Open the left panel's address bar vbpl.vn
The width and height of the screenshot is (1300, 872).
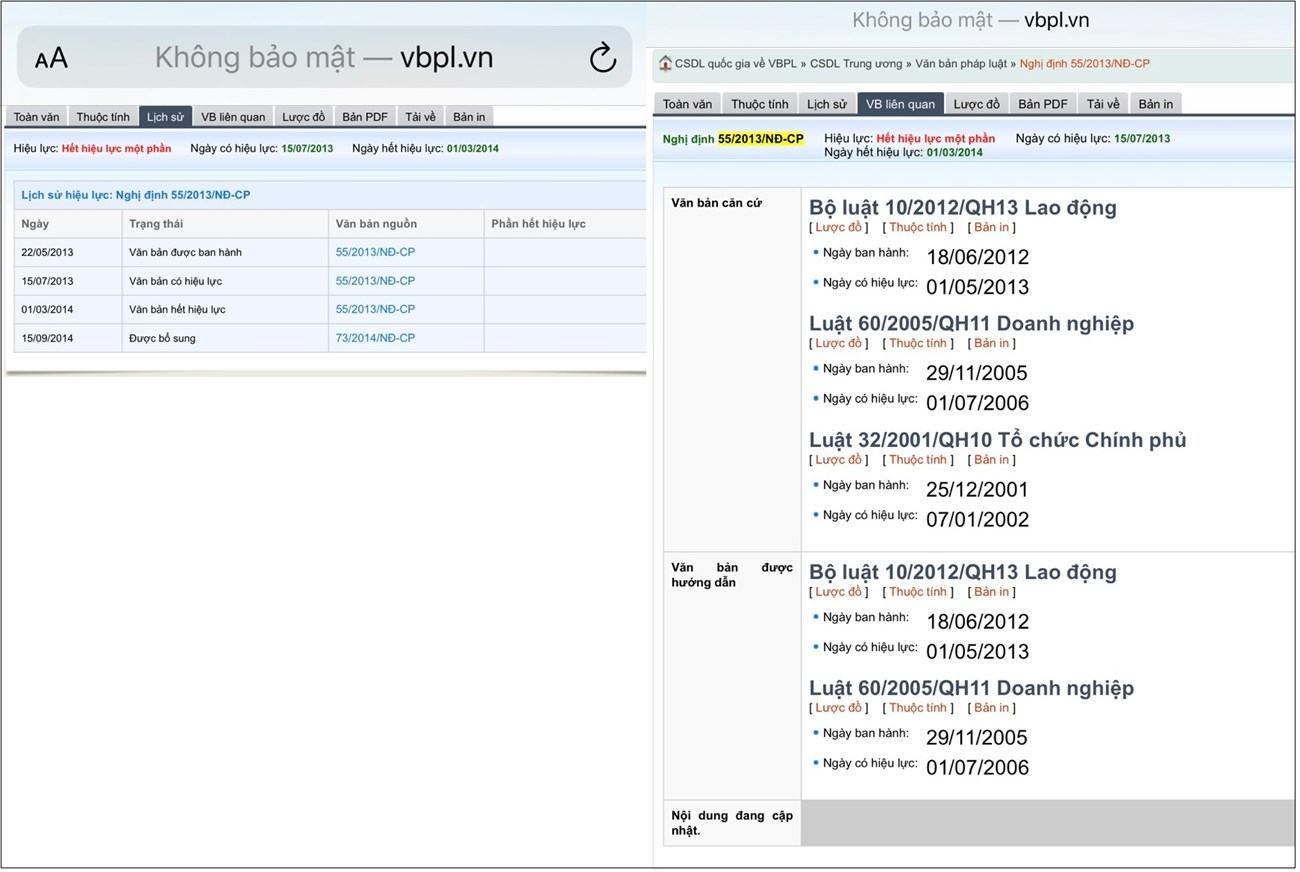(x=324, y=58)
